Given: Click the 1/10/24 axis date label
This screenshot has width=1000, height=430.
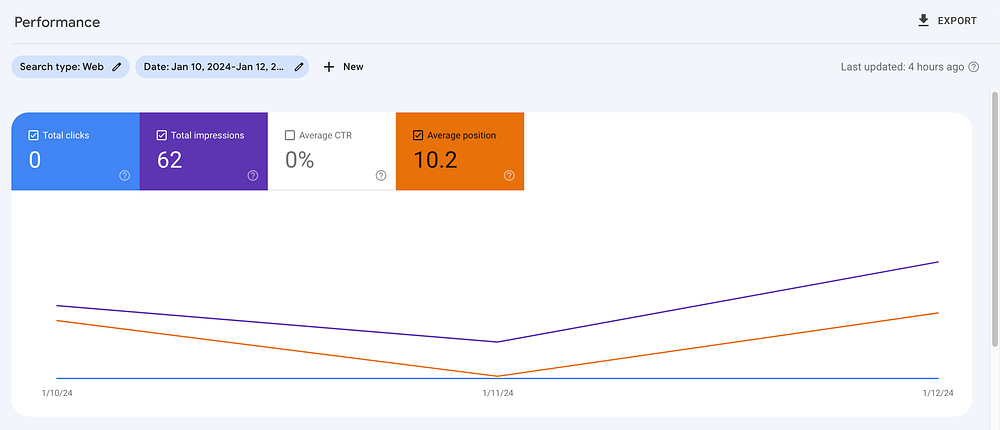Looking at the screenshot, I should point(56,393).
